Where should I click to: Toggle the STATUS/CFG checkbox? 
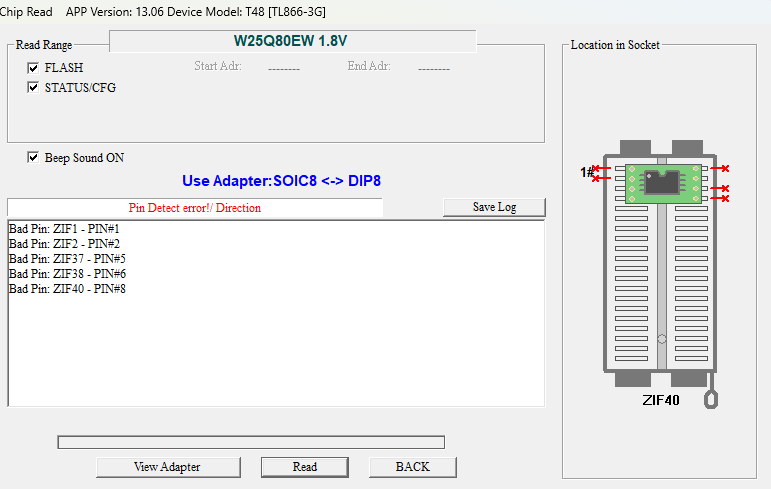tap(33, 88)
